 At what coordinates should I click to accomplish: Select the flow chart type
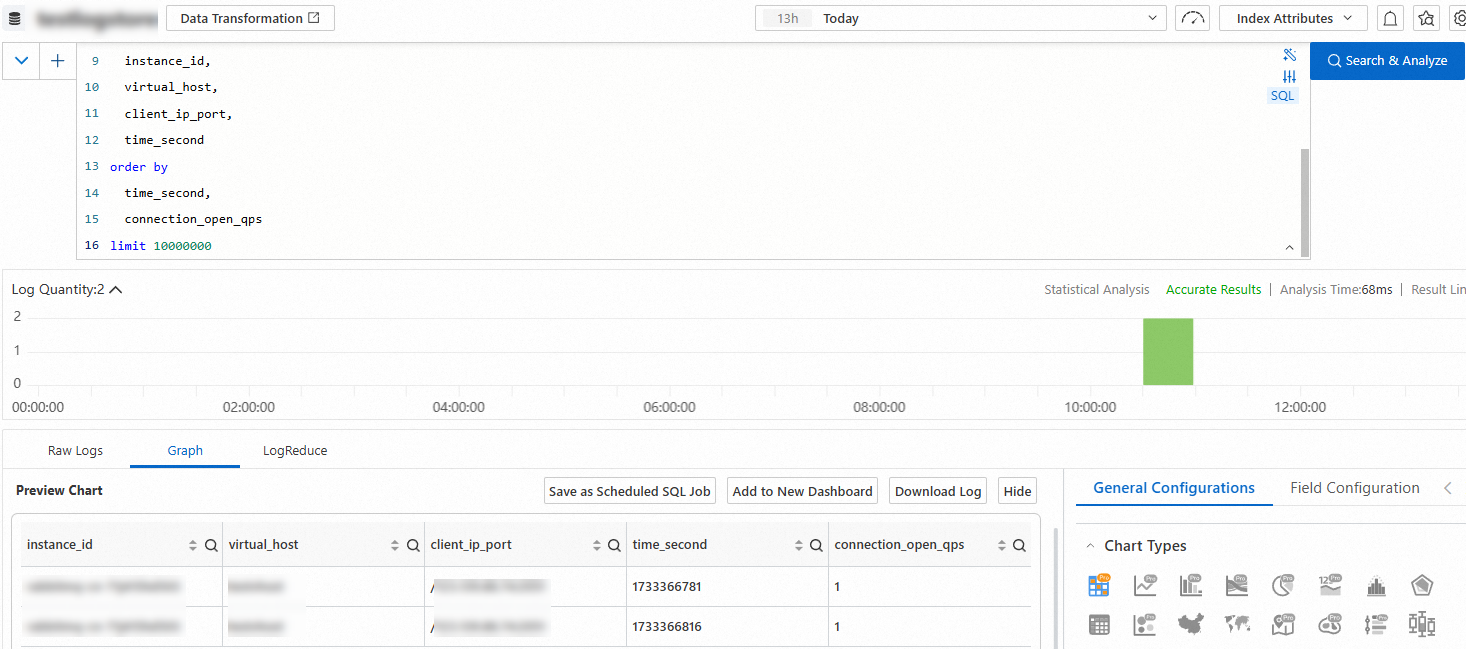coord(1237,585)
